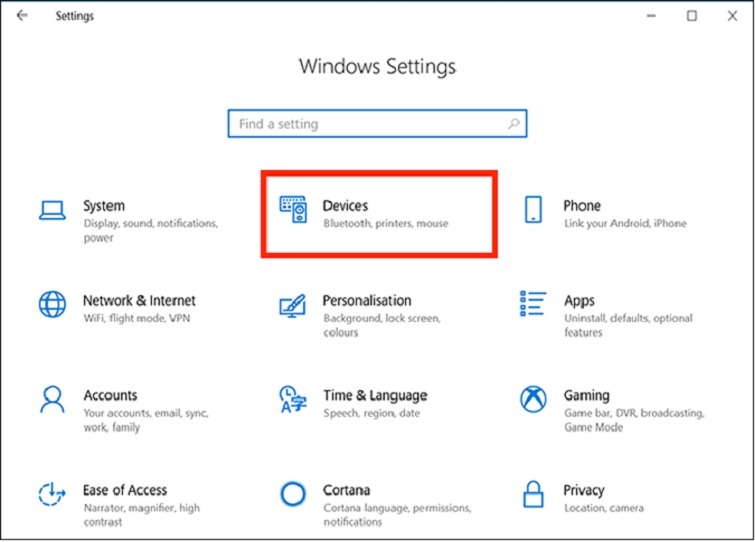The height and width of the screenshot is (542, 755).
Task: Open Cortana via the circle icon
Action: (292, 494)
